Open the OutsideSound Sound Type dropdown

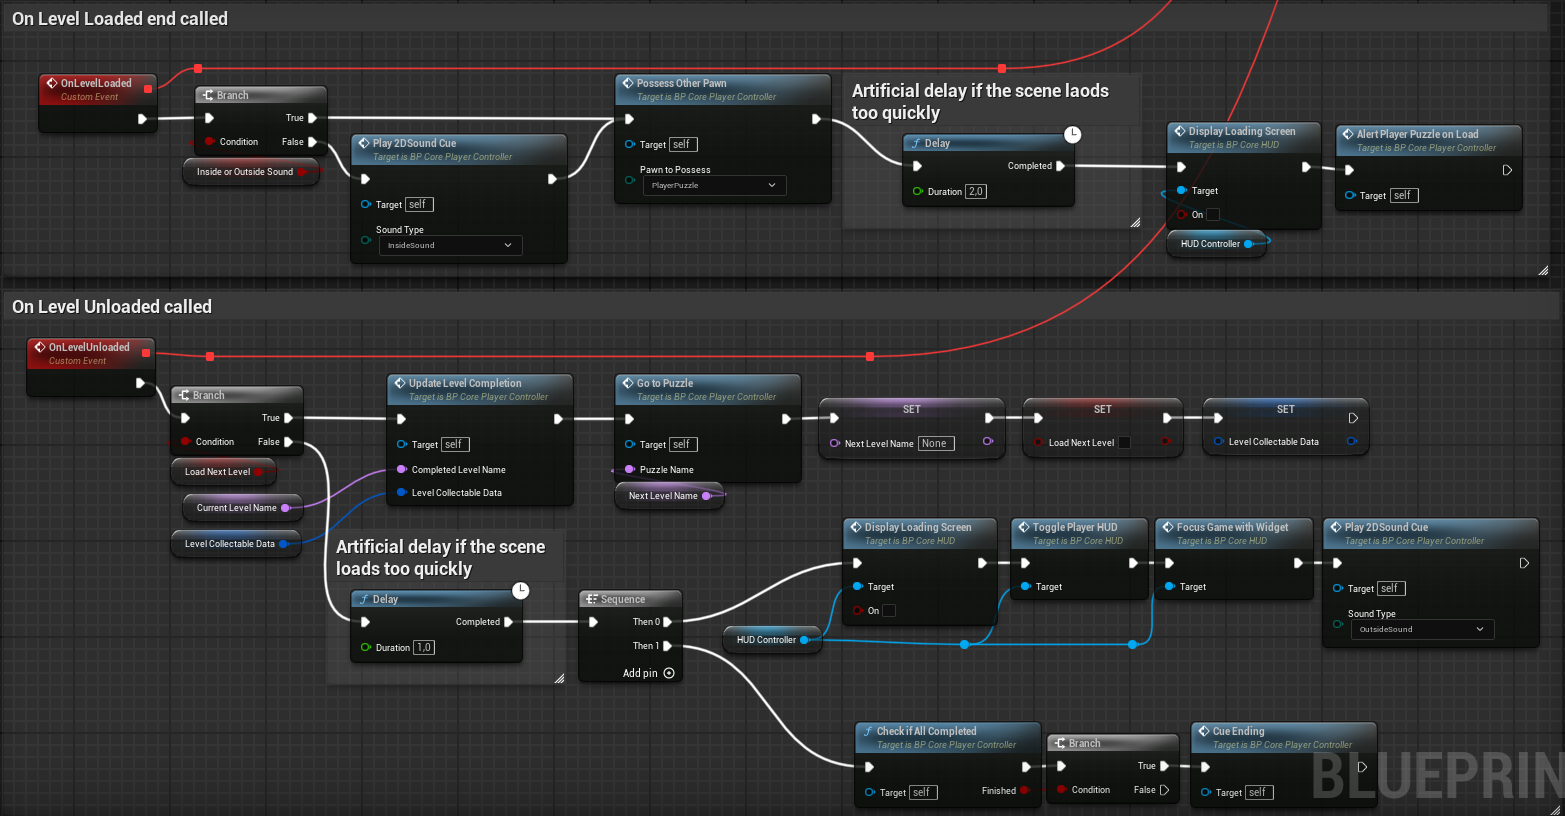1422,629
